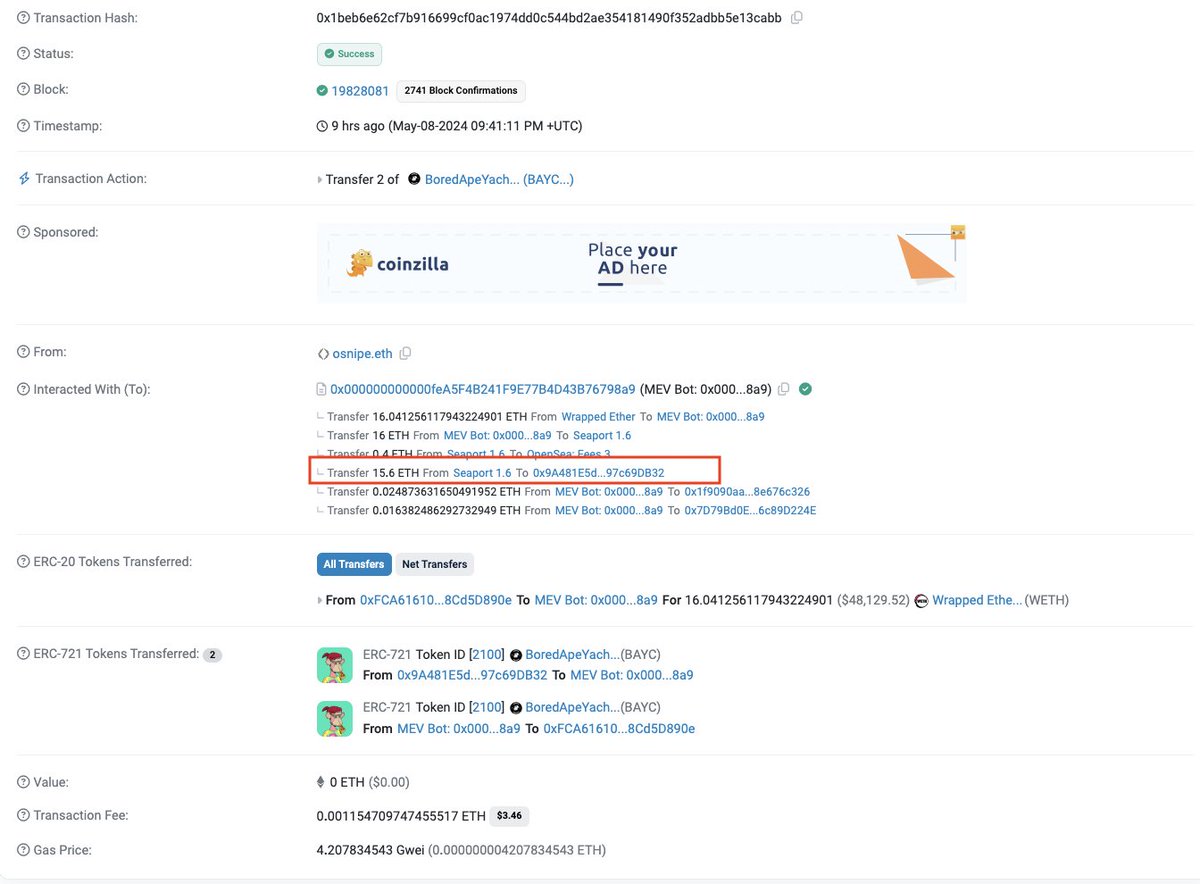Click help icon beside Timestamp label

click(x=24, y=126)
